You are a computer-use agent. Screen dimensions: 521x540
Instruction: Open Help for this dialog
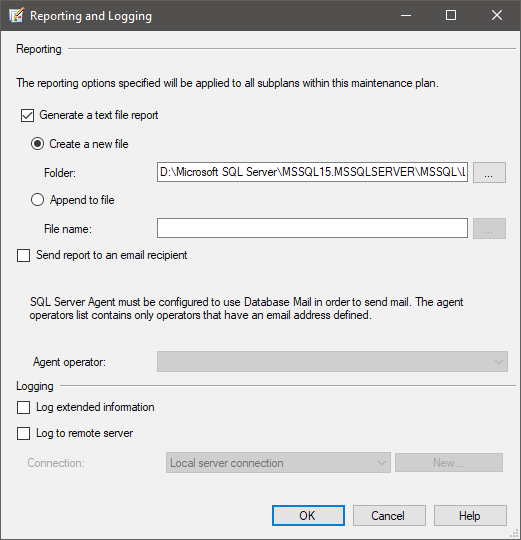470,516
